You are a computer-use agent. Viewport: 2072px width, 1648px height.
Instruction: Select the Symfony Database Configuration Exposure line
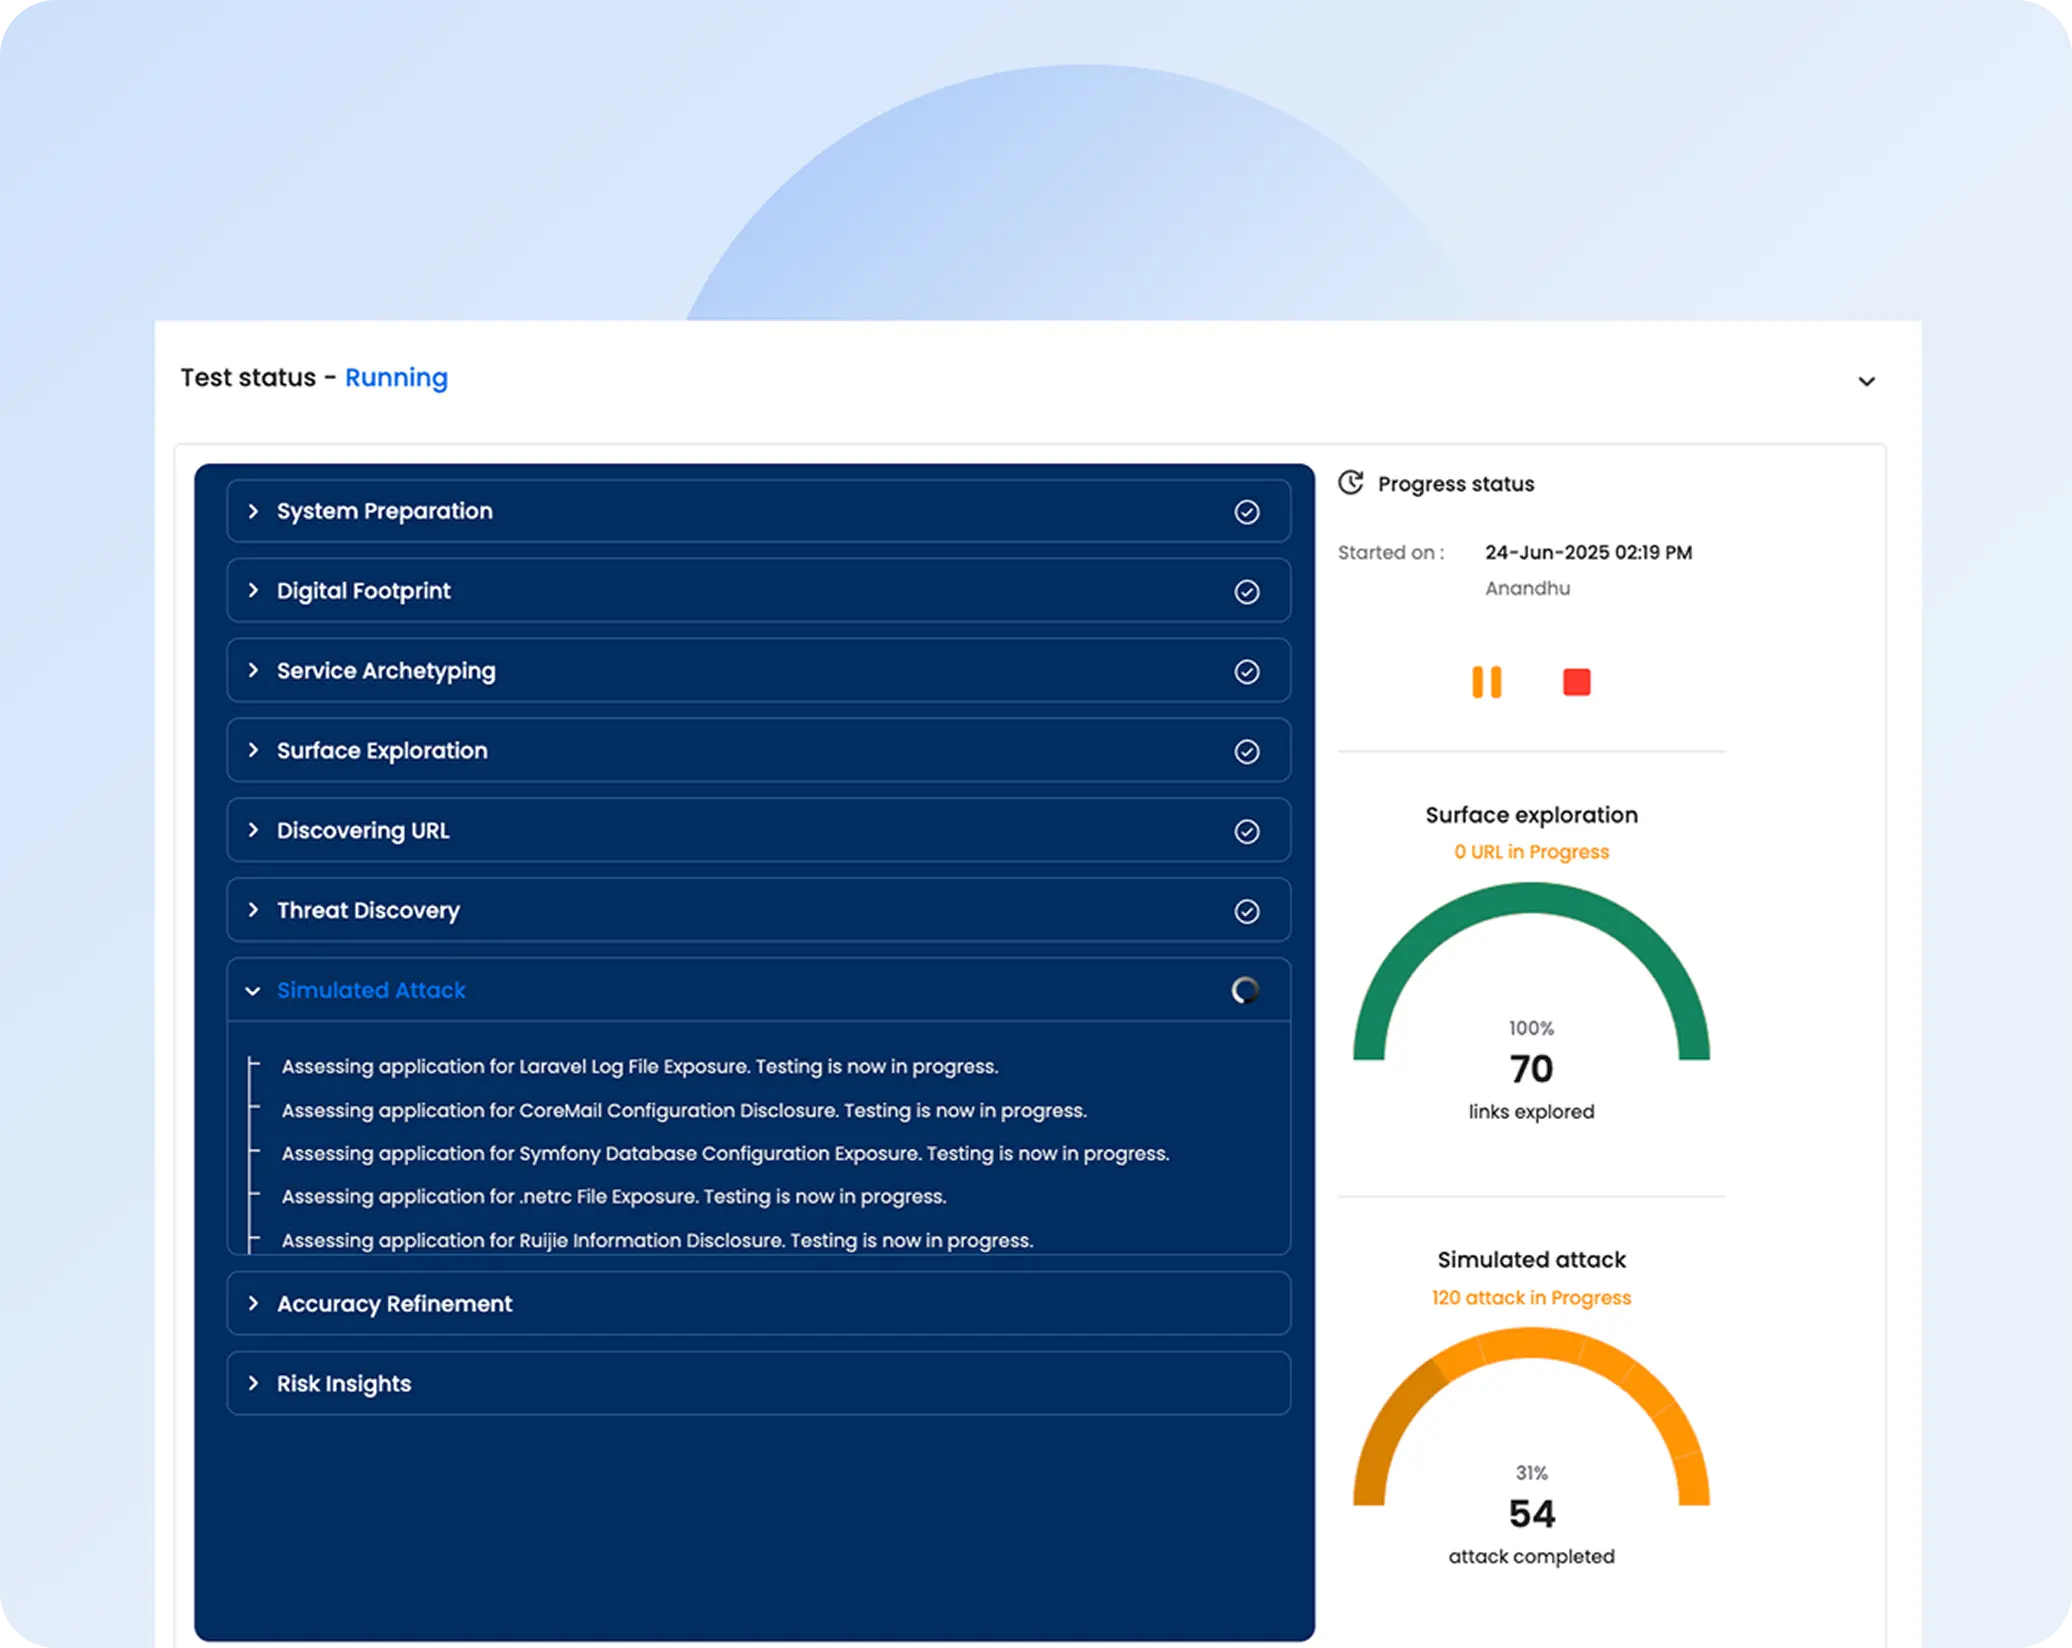tap(725, 1153)
